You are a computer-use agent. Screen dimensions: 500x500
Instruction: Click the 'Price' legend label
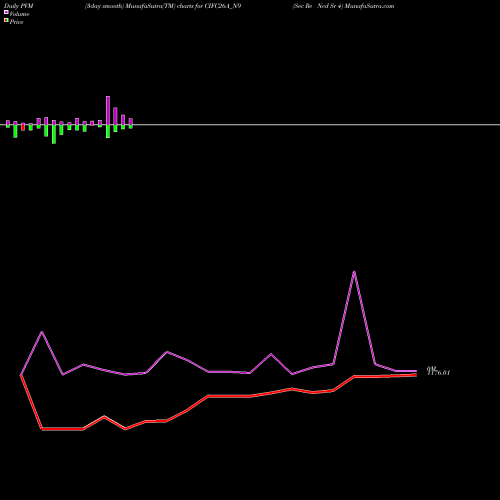point(16,22)
